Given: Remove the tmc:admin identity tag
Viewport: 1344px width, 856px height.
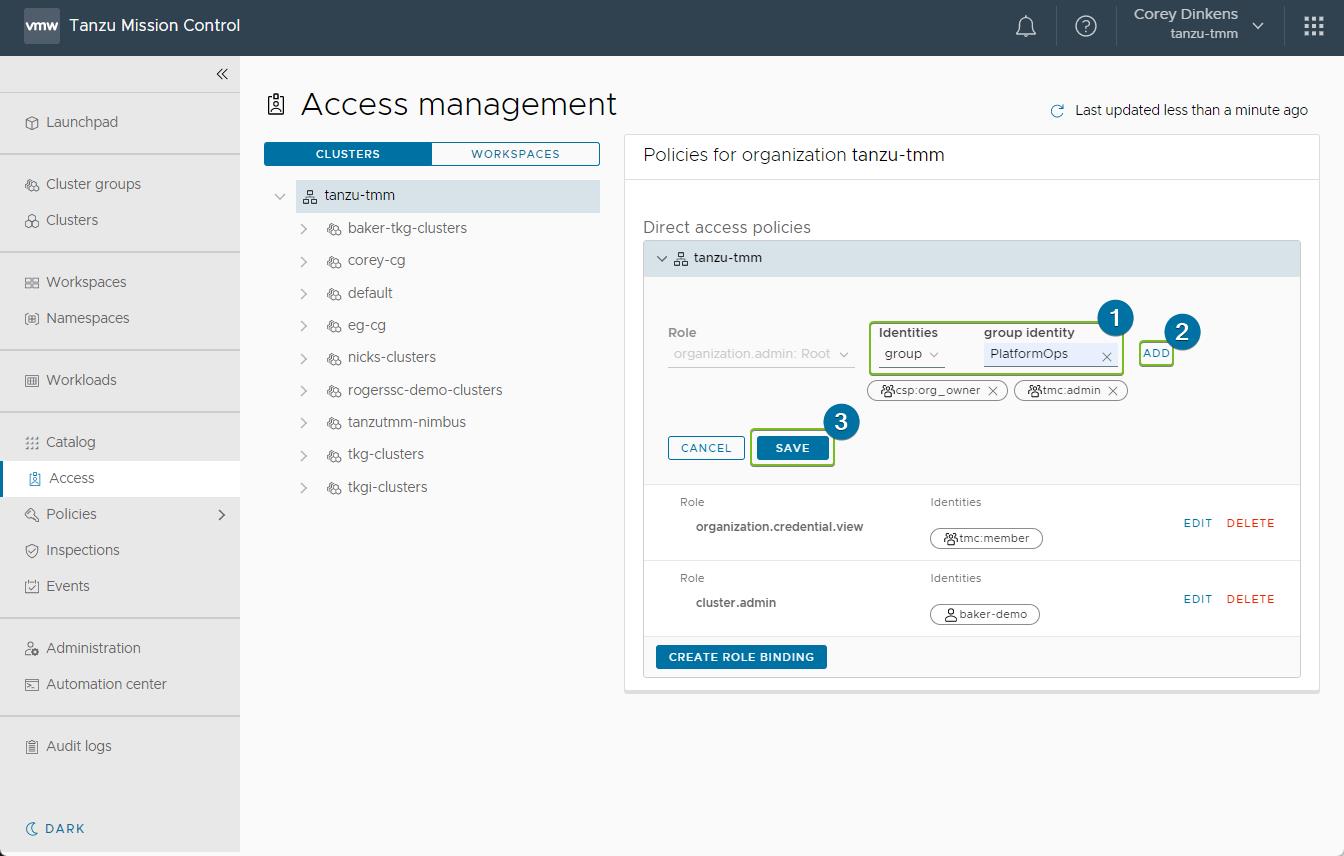Looking at the screenshot, I should [x=1112, y=391].
